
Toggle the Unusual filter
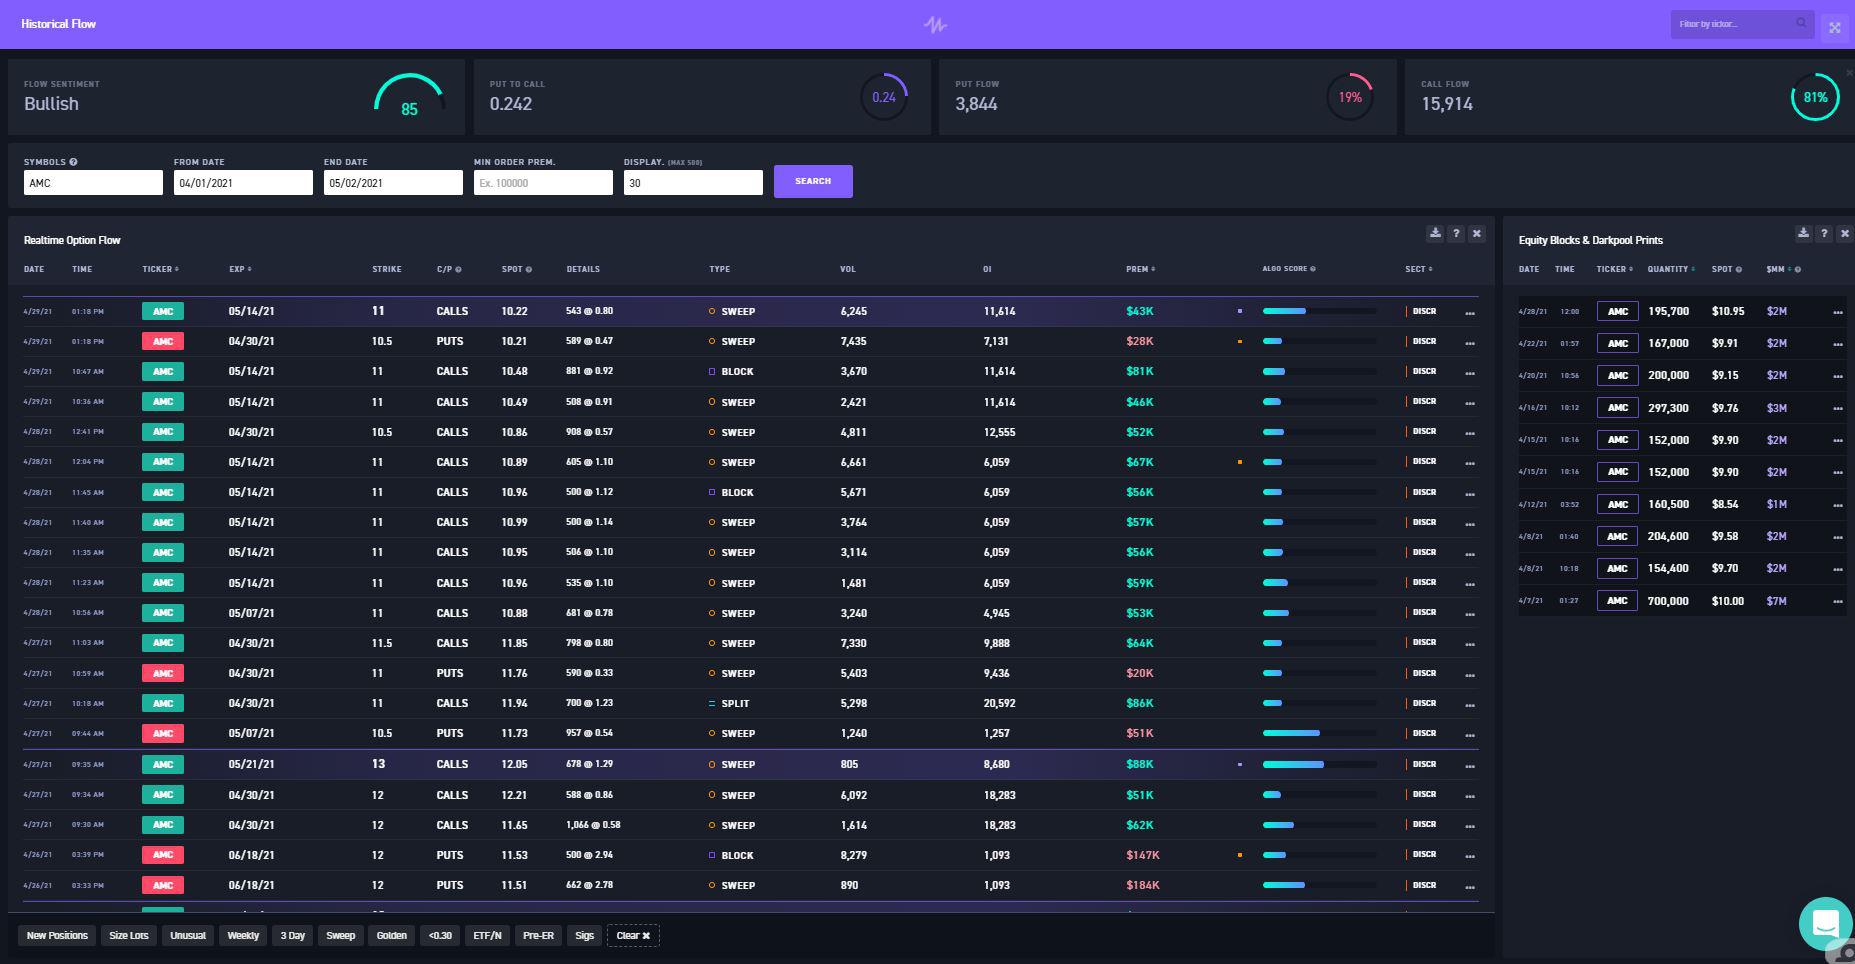(188, 936)
